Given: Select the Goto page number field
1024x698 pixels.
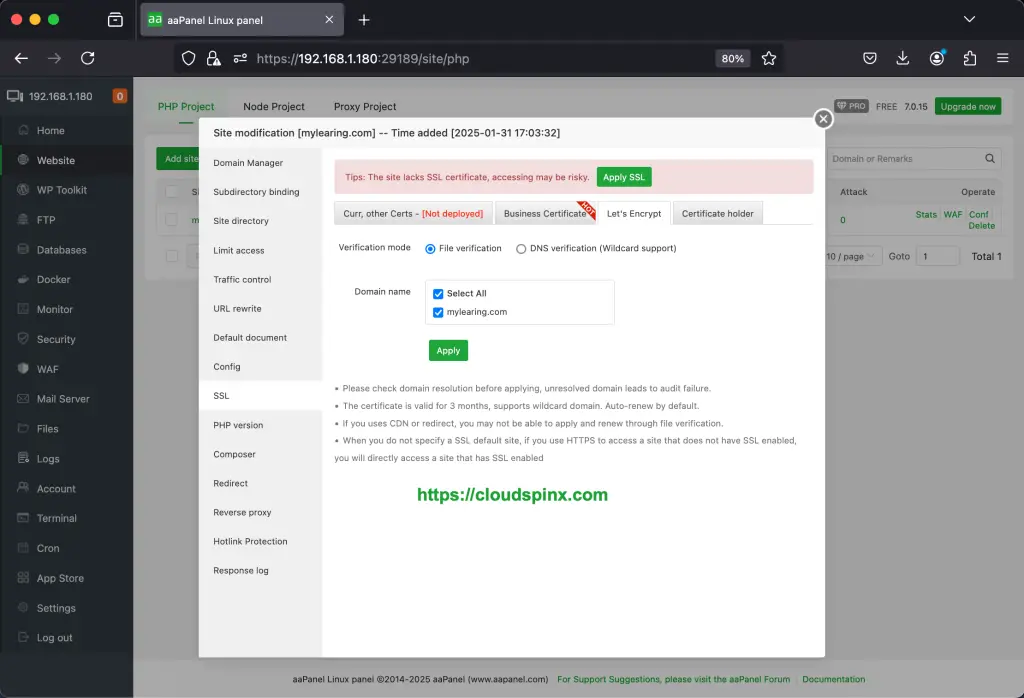Looking at the screenshot, I should [937, 256].
